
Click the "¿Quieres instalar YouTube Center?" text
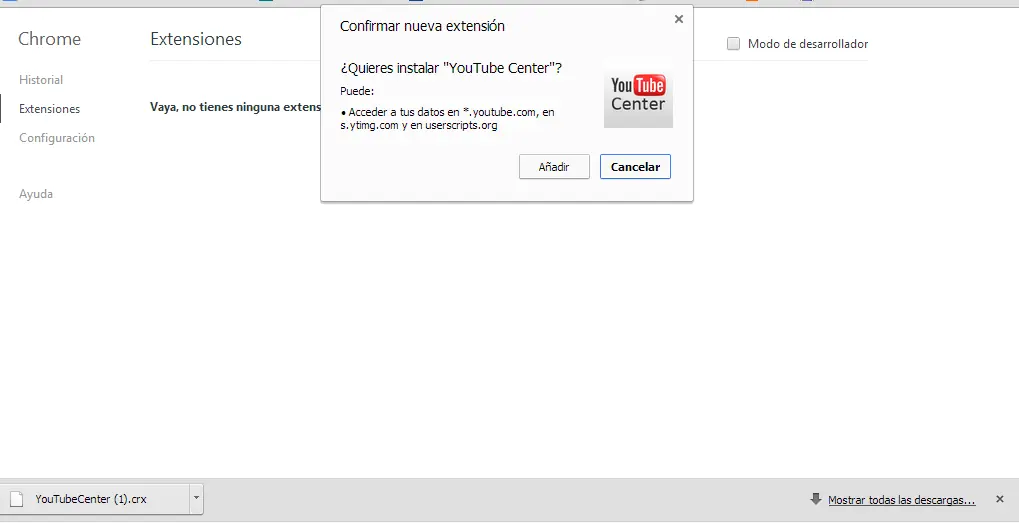451,68
